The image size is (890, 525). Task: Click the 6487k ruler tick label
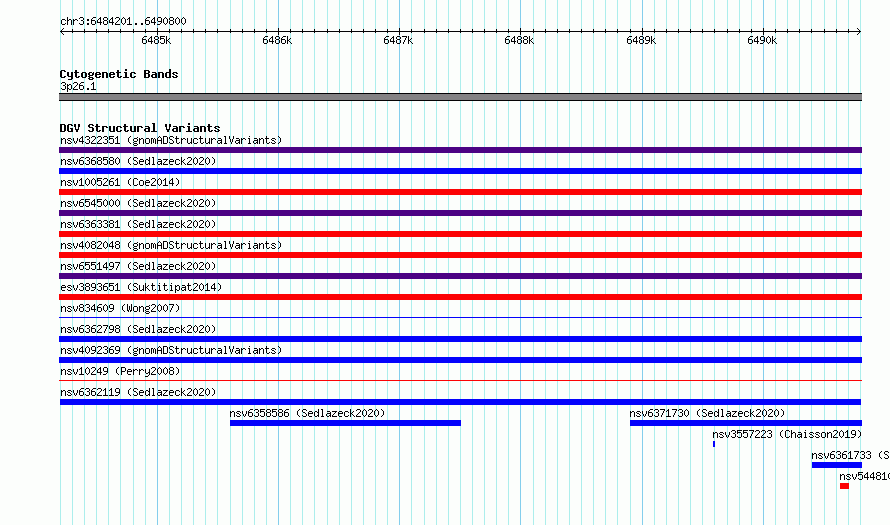[x=398, y=40]
